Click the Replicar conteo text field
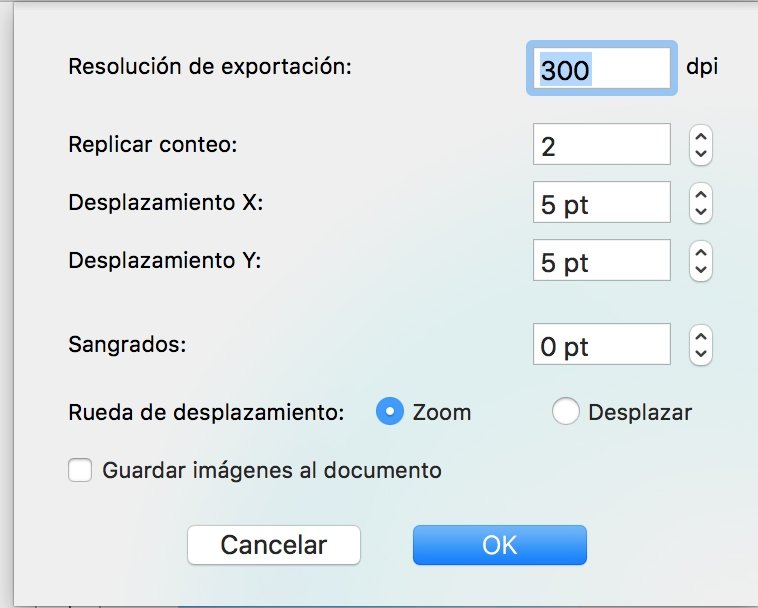 [x=601, y=144]
